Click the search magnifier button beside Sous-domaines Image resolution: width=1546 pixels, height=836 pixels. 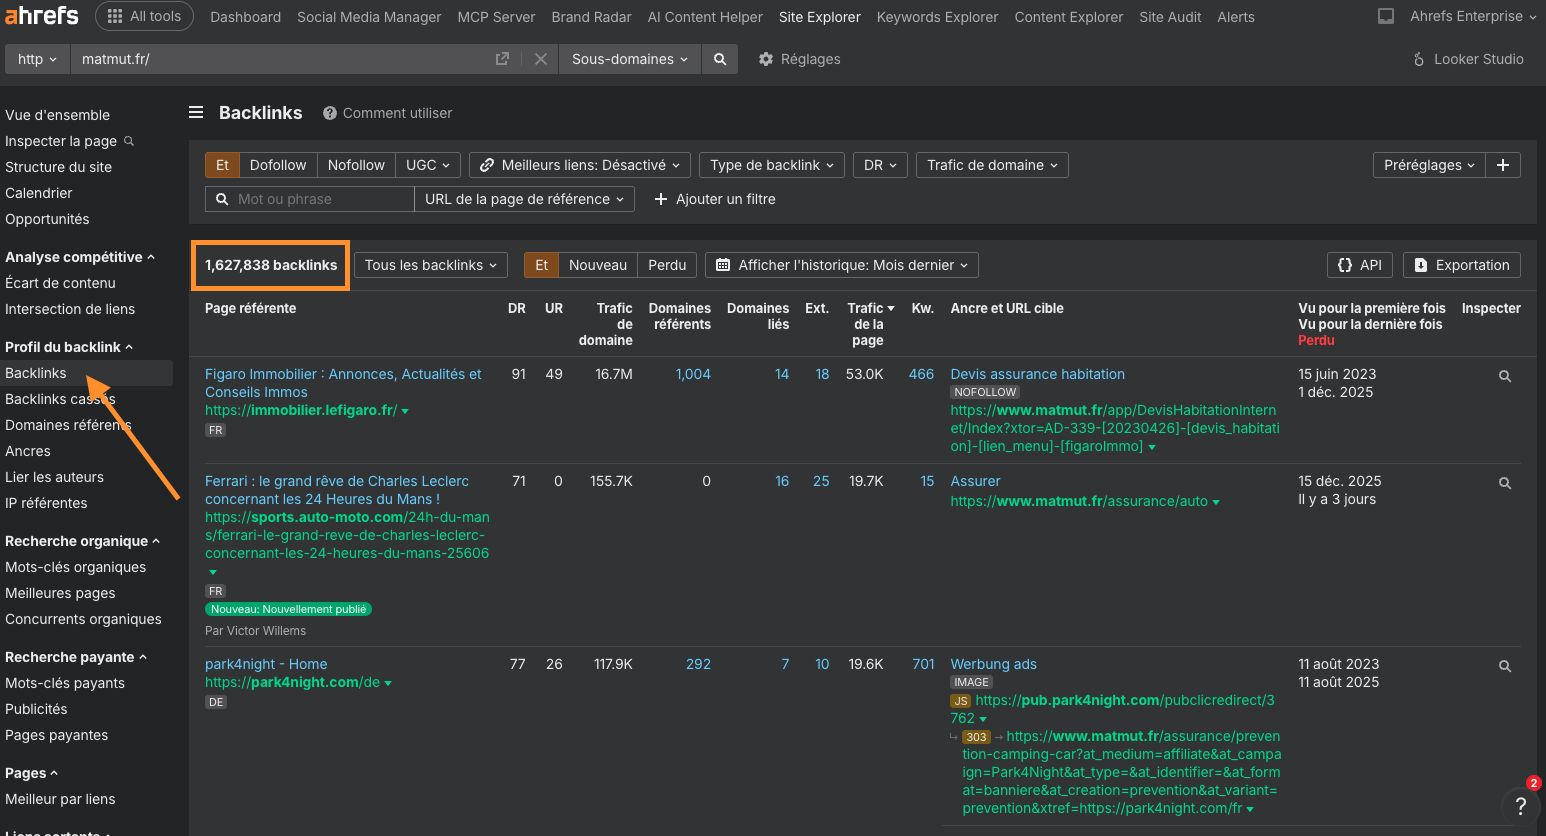719,59
